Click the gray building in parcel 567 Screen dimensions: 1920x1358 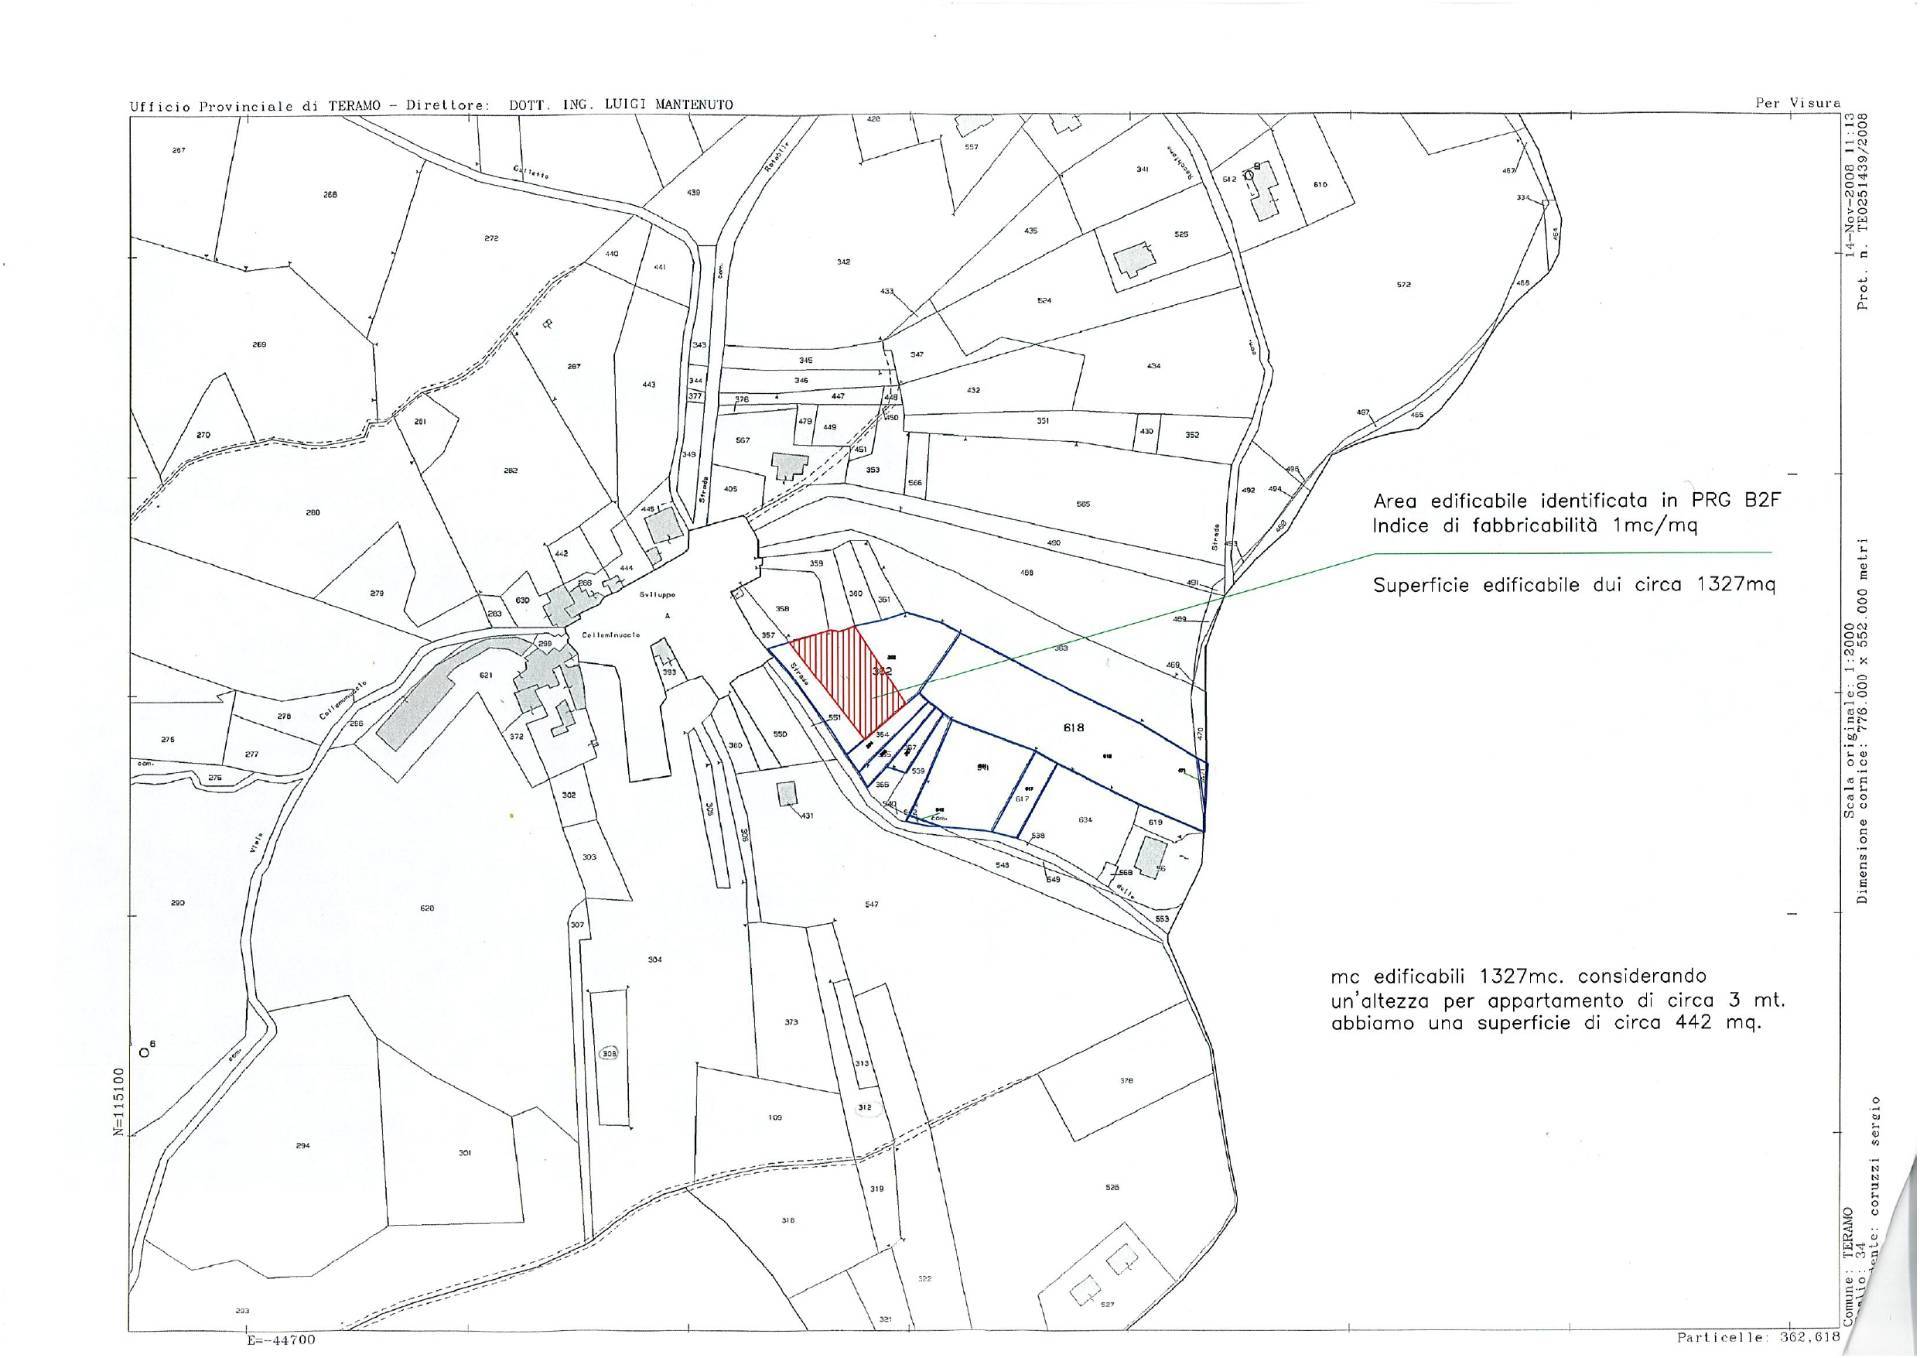click(x=789, y=466)
